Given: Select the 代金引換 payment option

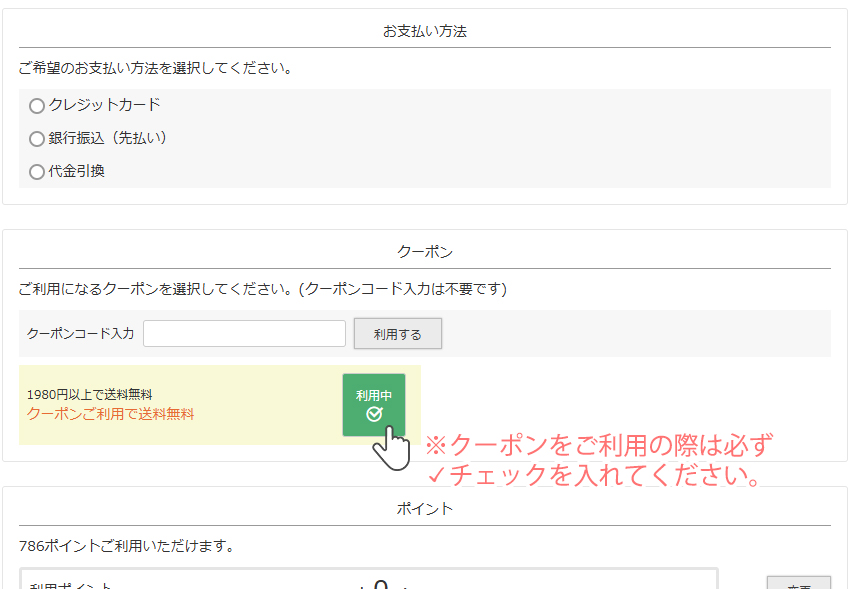Looking at the screenshot, I should [x=37, y=171].
